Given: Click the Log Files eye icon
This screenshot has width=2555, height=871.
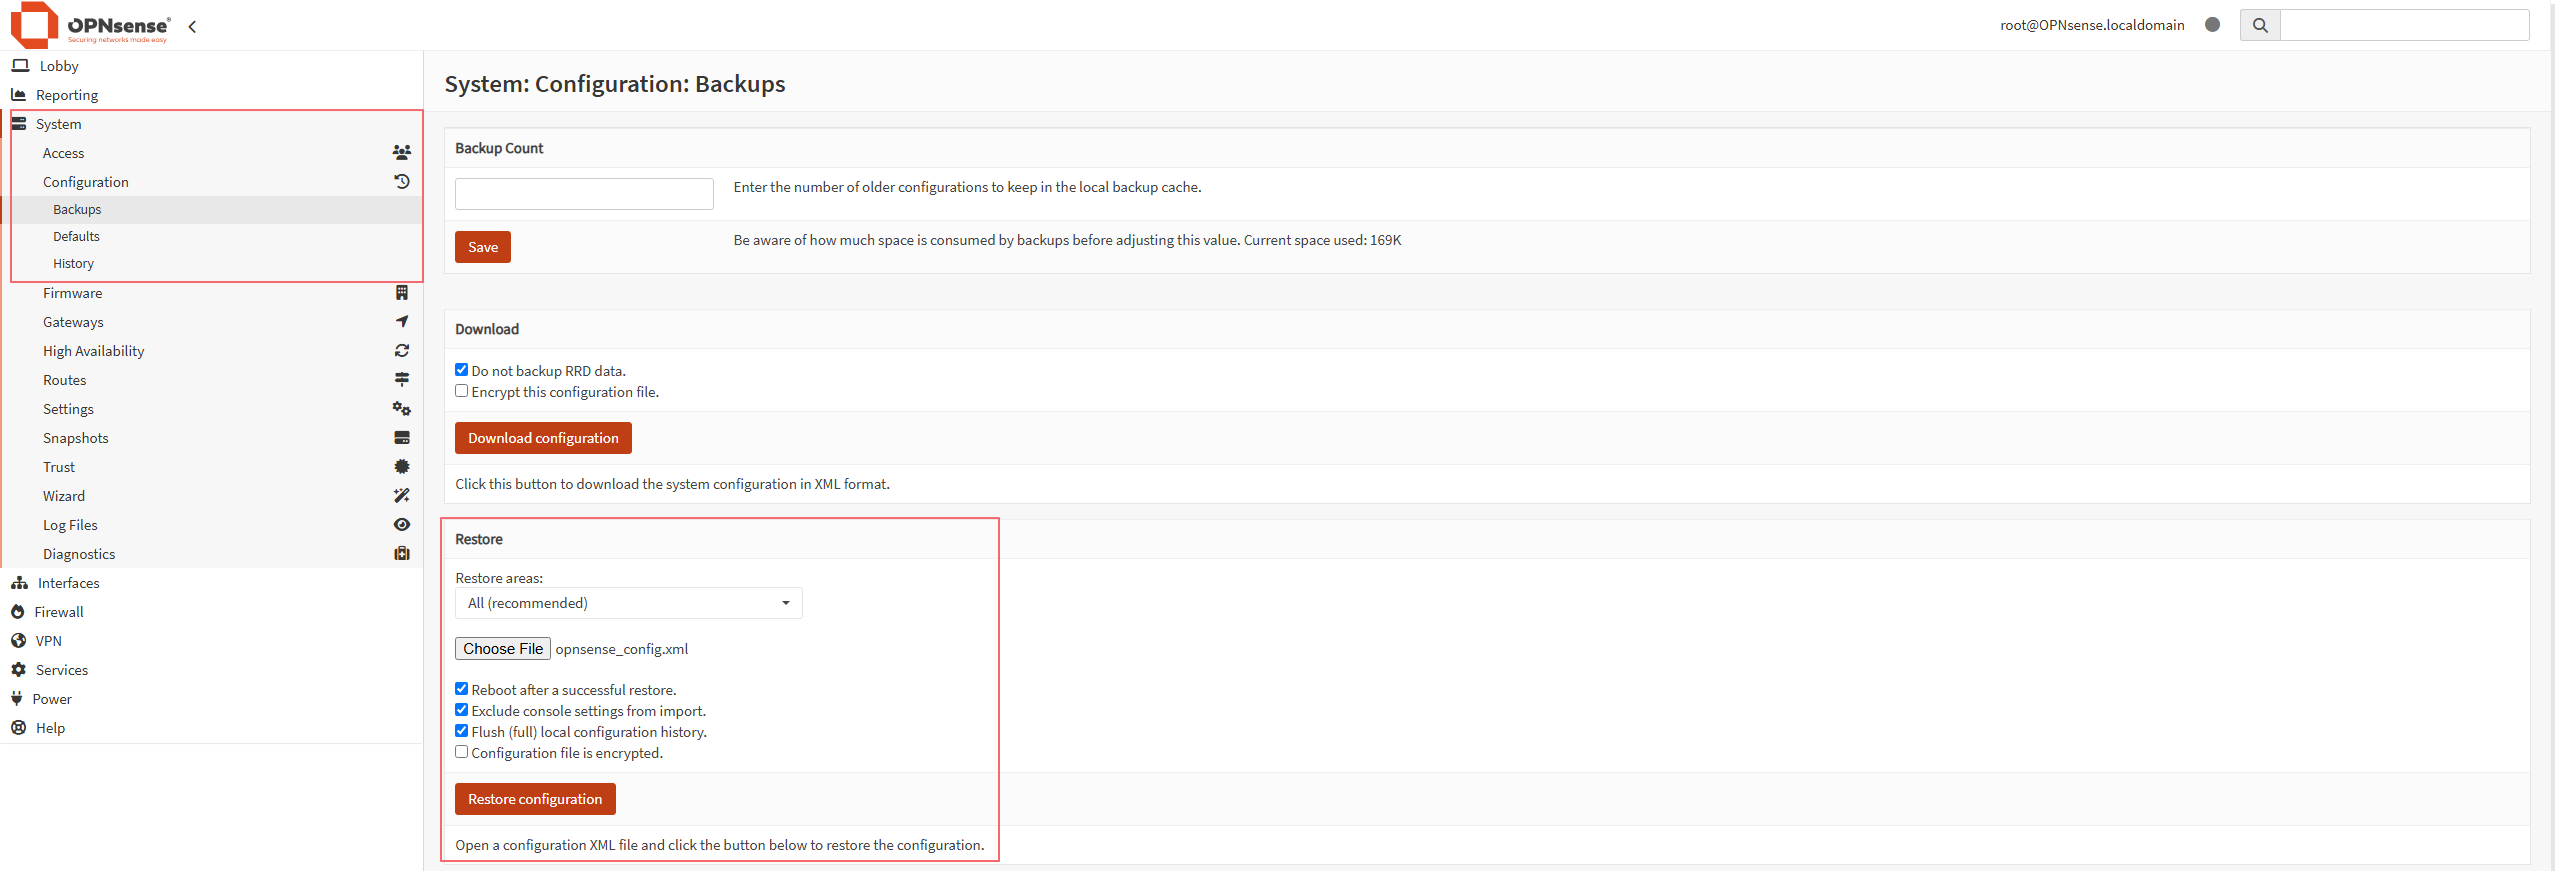Looking at the screenshot, I should (x=401, y=525).
